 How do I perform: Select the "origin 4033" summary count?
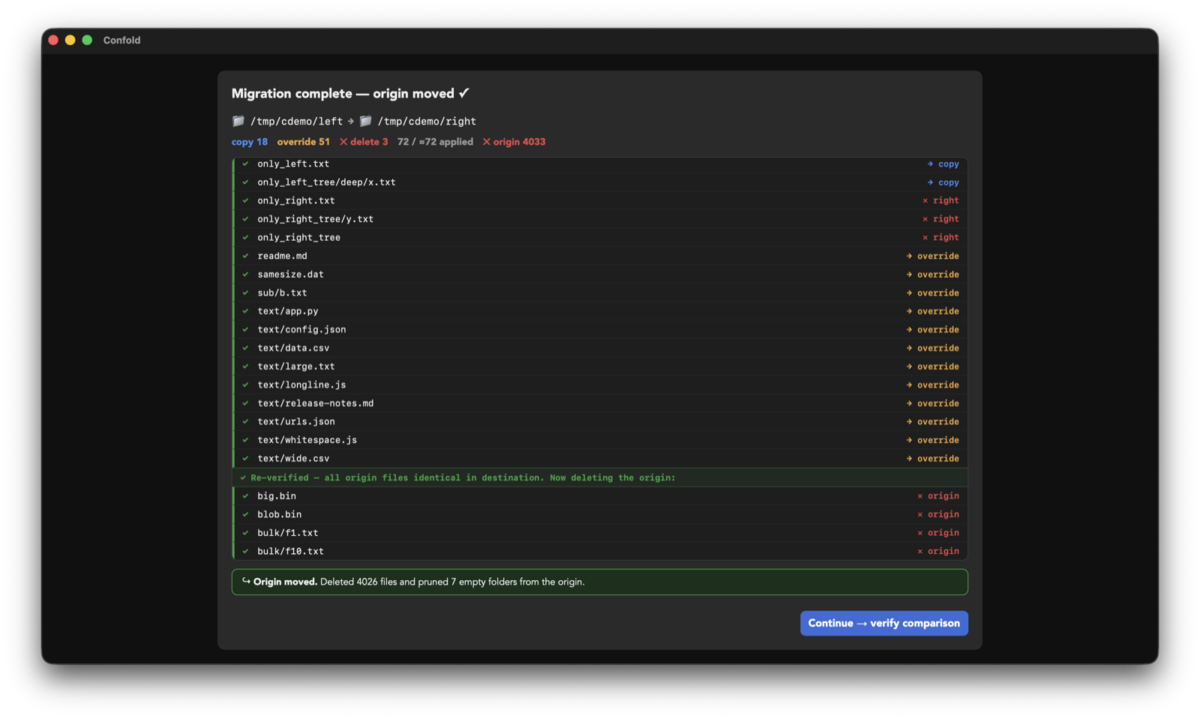pos(514,142)
